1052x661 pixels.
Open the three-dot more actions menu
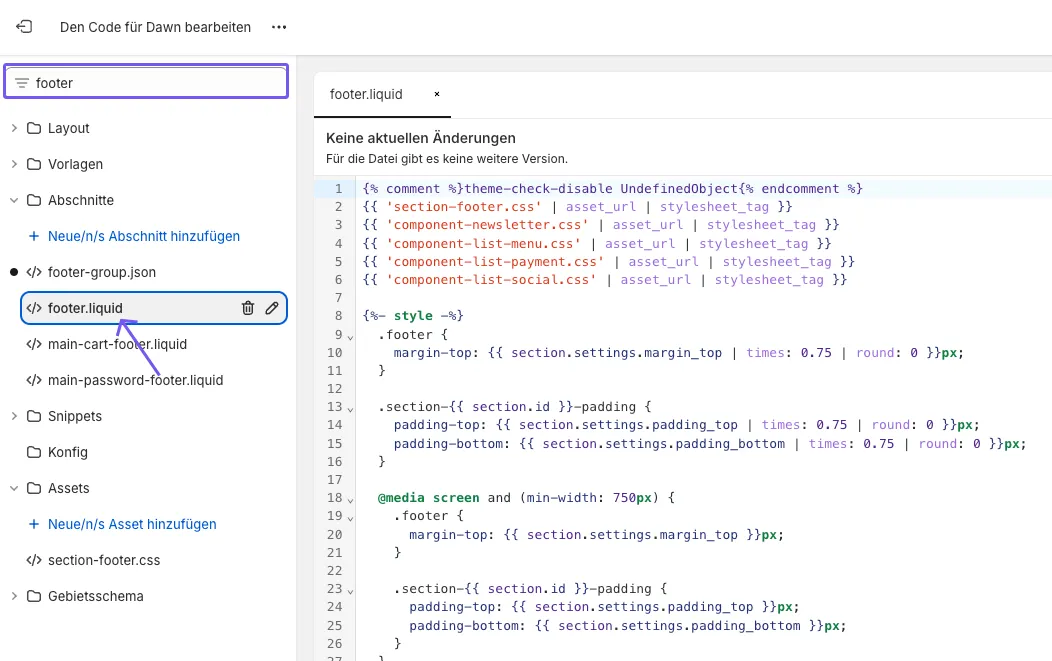(279, 28)
